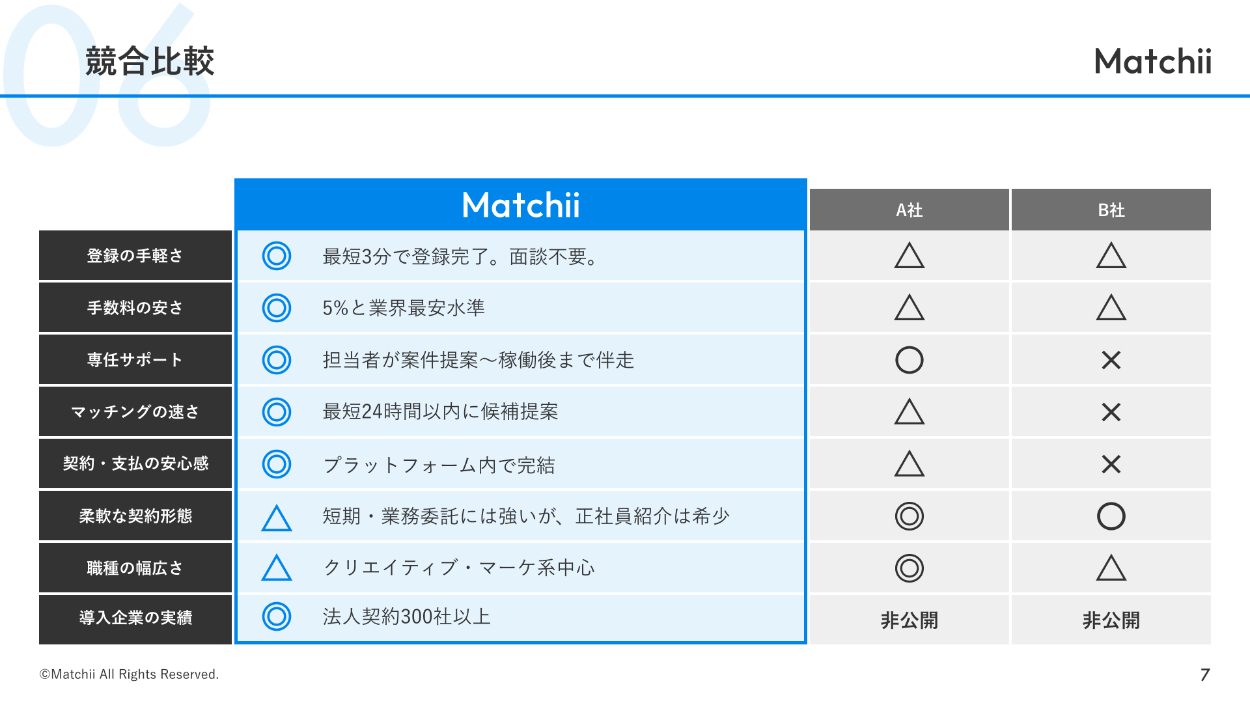Click Matchii's double circle for 導入企業の実績

pos(276,617)
